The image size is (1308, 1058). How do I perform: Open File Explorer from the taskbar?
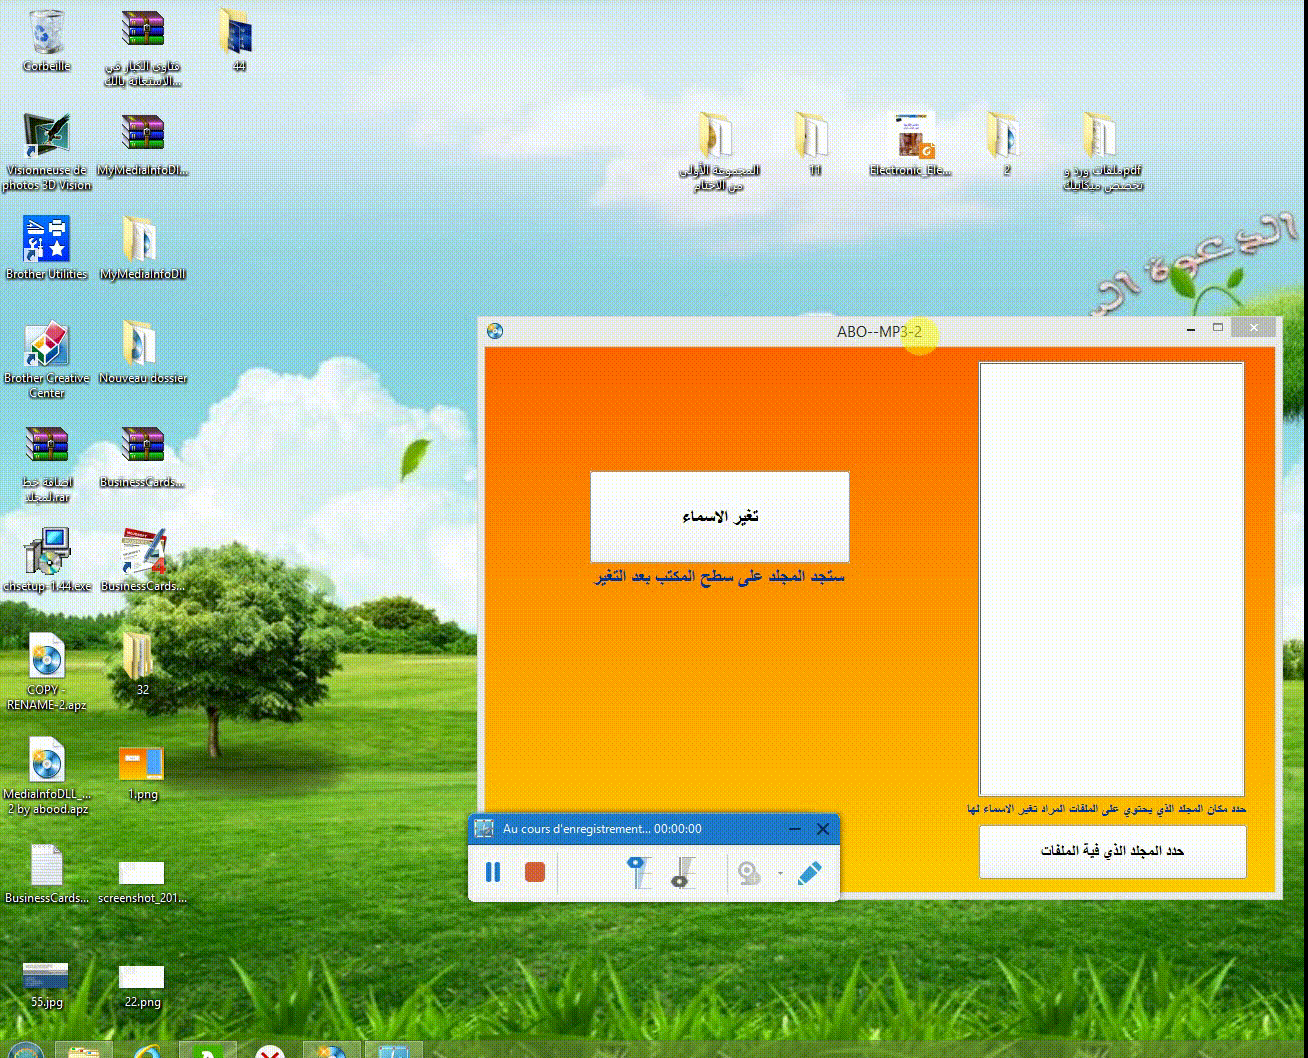[83, 1049]
